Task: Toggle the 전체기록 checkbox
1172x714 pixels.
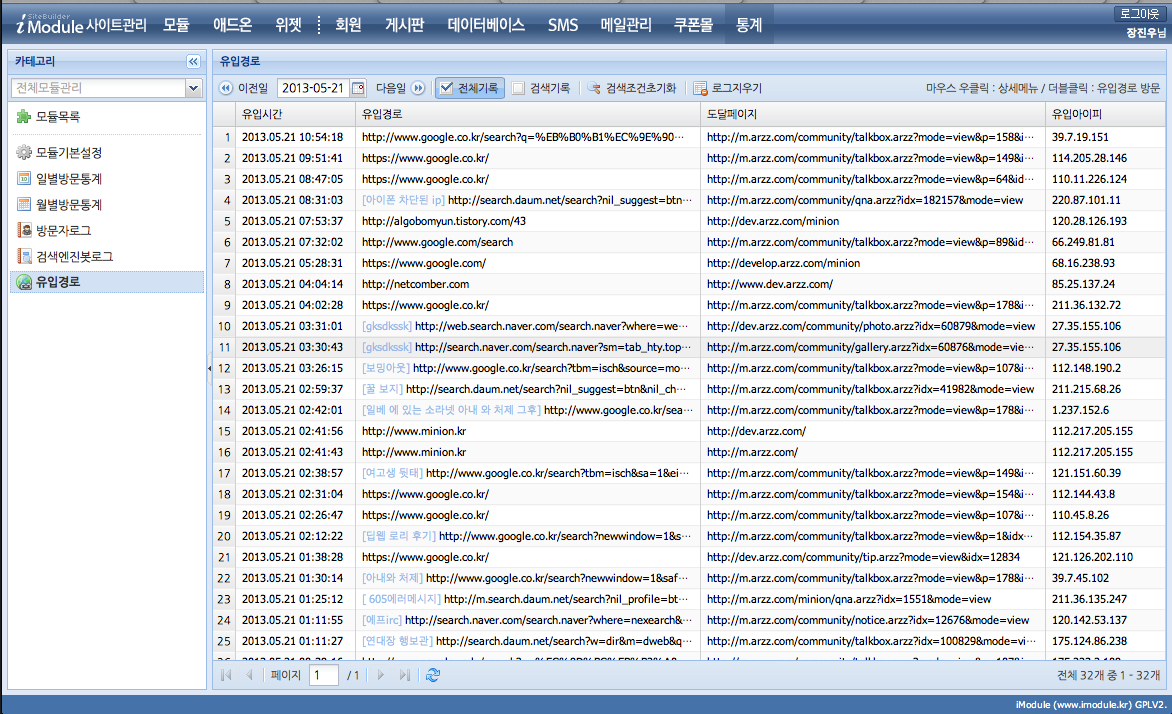Action: coord(446,88)
